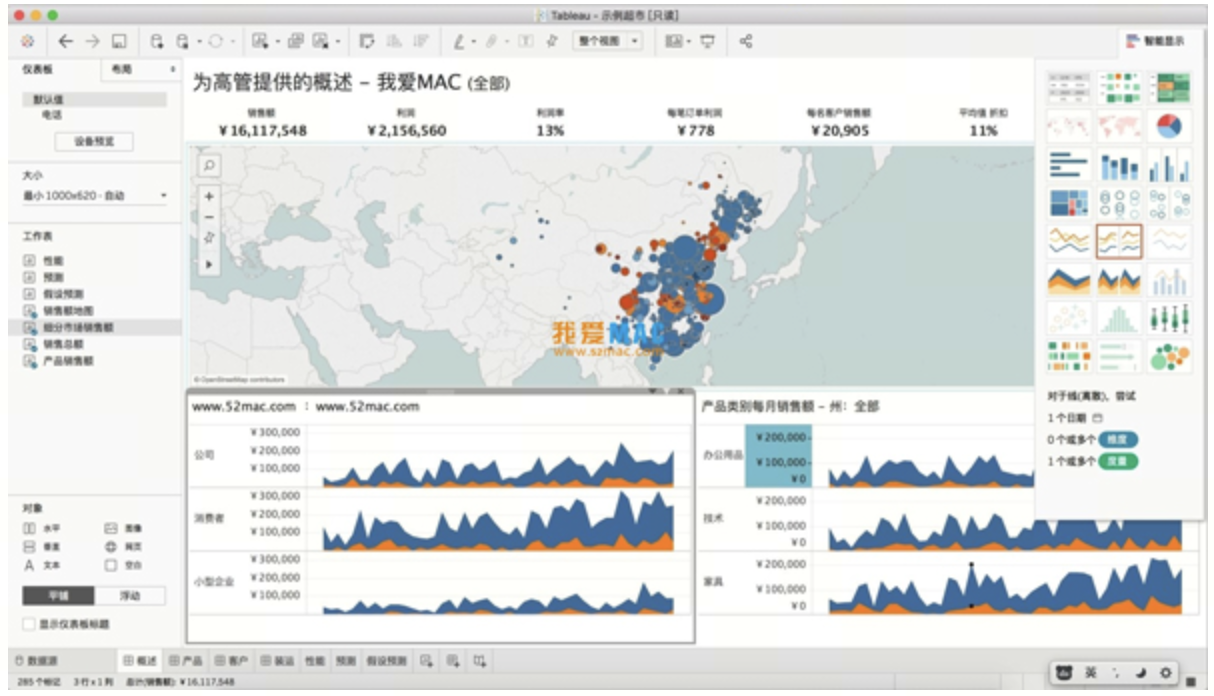Select the treemap chart type

click(1069, 202)
